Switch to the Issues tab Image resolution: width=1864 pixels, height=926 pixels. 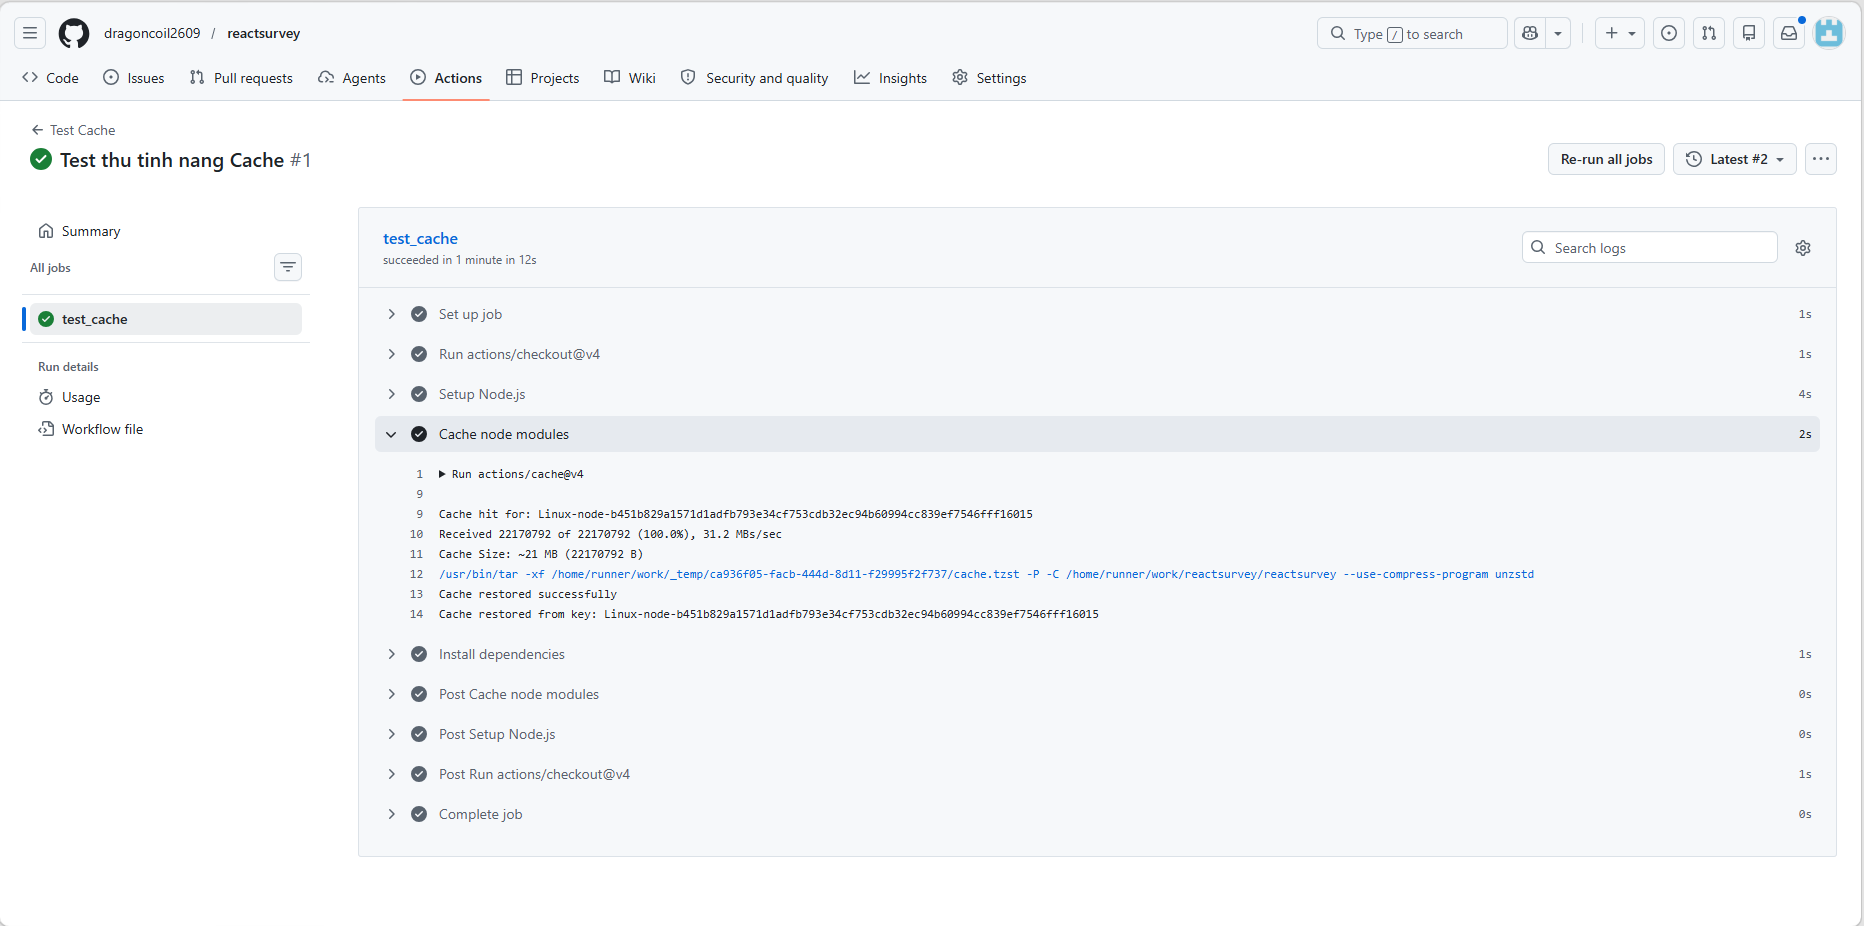(134, 78)
